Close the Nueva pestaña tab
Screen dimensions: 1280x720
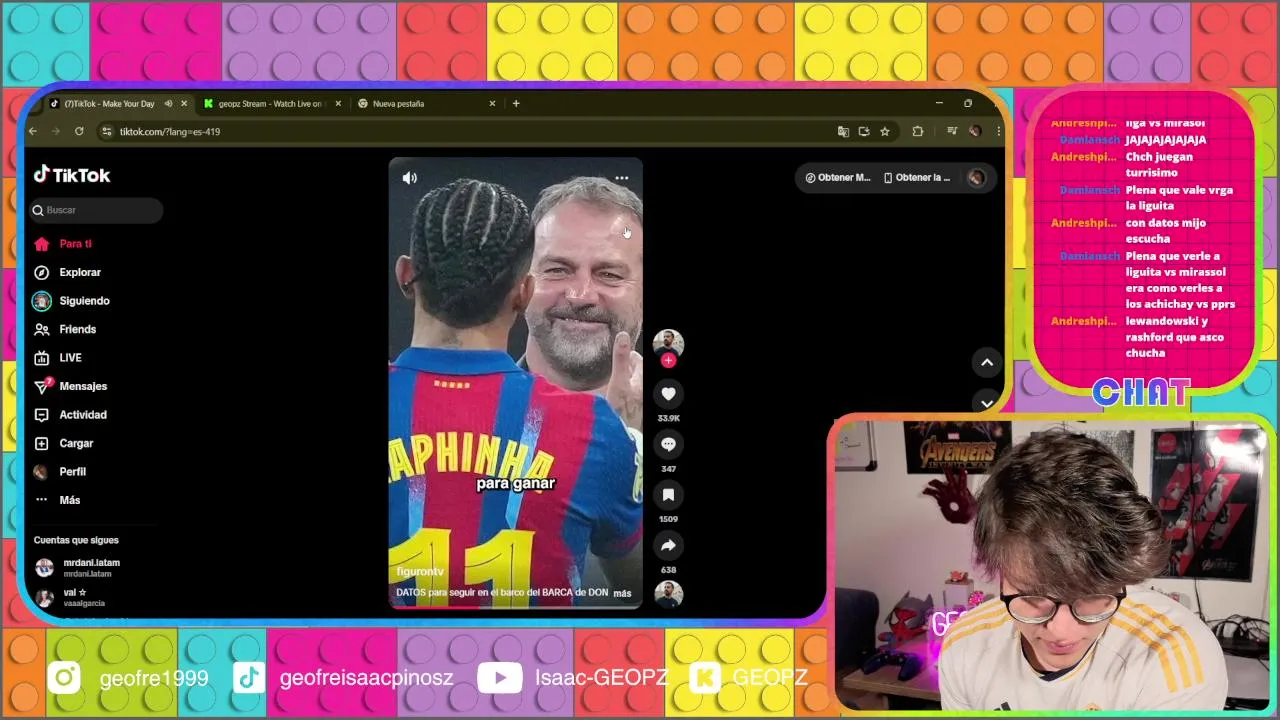[492, 104]
